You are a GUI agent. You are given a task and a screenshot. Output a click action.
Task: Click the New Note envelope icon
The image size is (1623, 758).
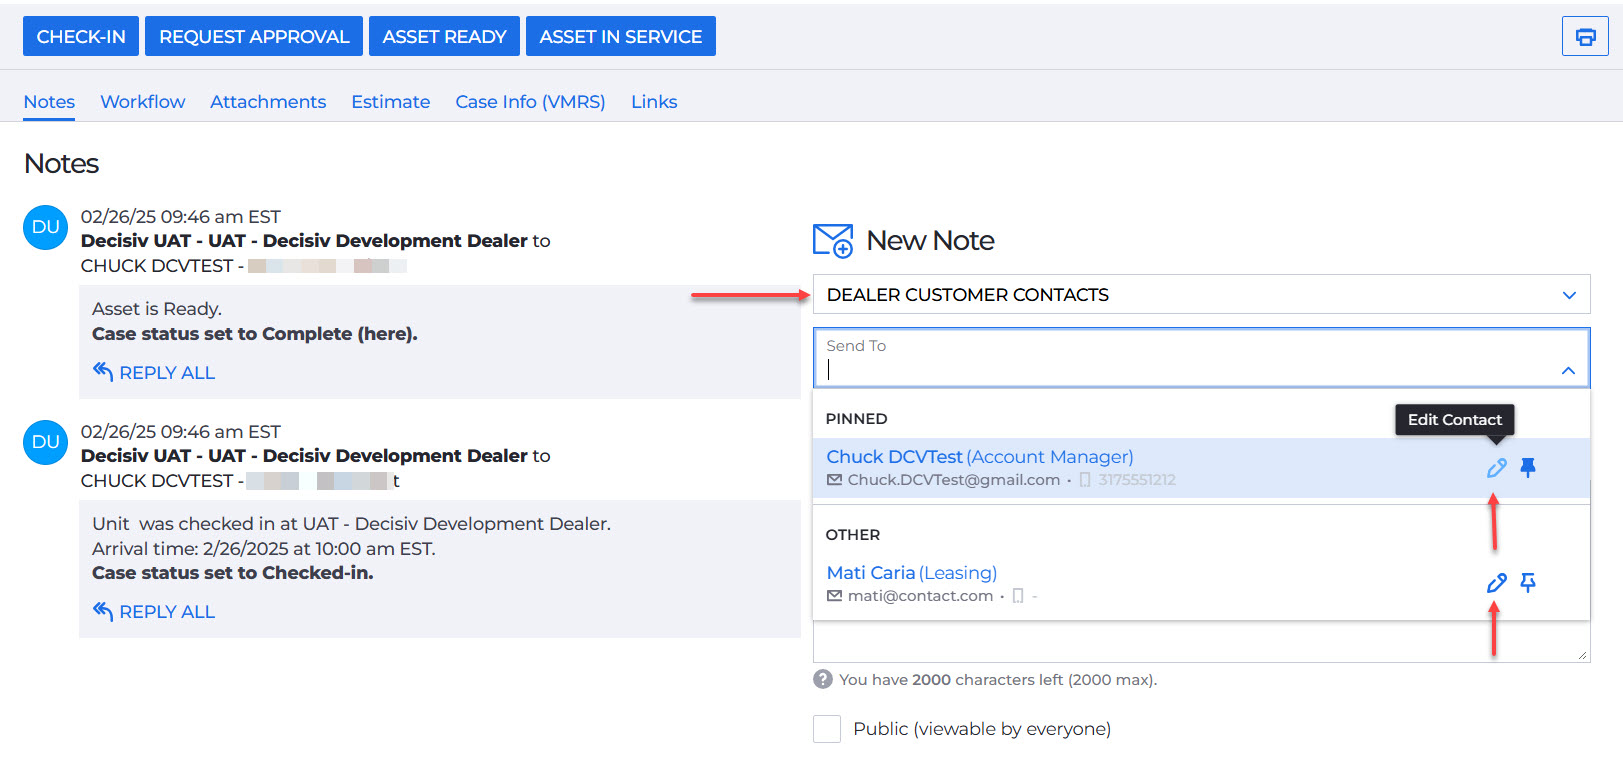click(833, 241)
